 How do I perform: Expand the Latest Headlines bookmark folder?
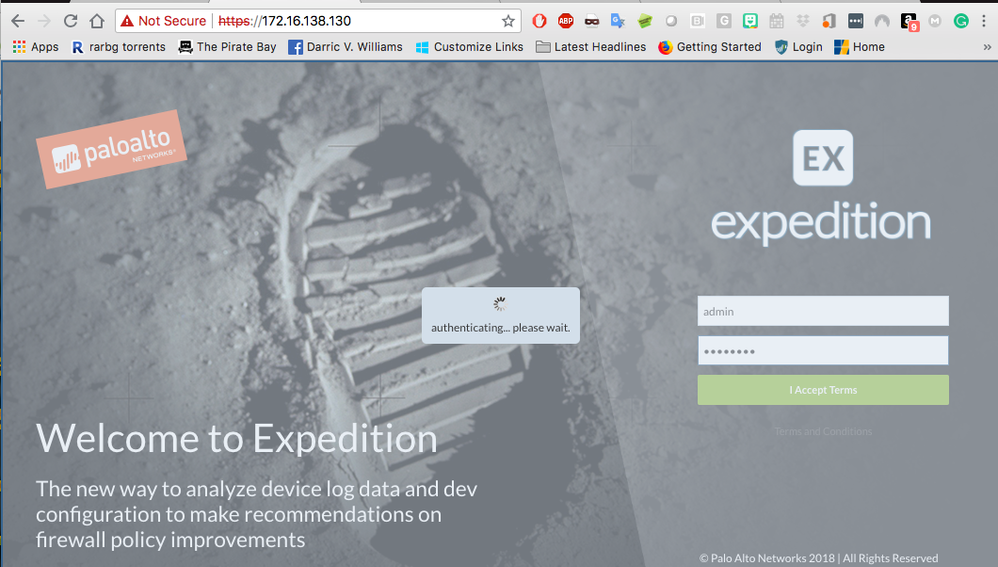point(591,47)
